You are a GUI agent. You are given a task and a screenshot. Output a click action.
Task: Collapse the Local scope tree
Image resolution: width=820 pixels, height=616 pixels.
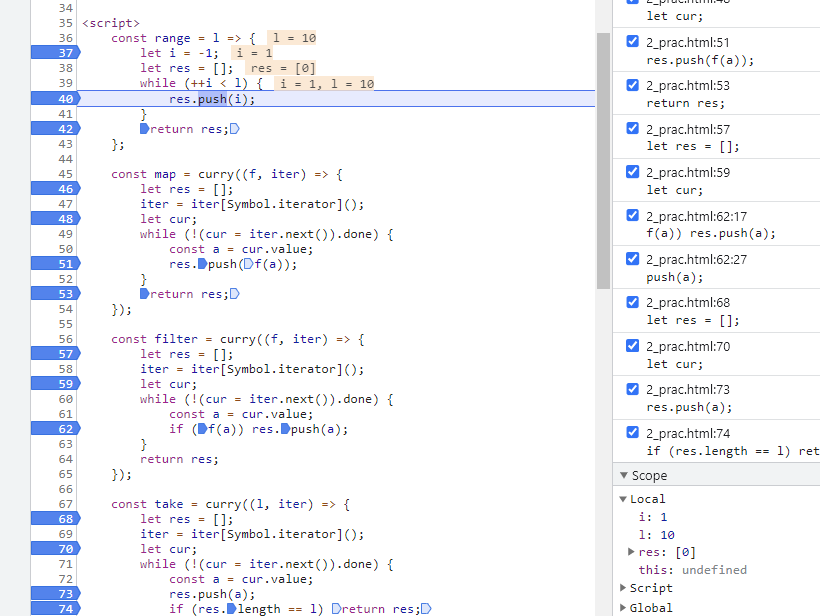(x=623, y=499)
